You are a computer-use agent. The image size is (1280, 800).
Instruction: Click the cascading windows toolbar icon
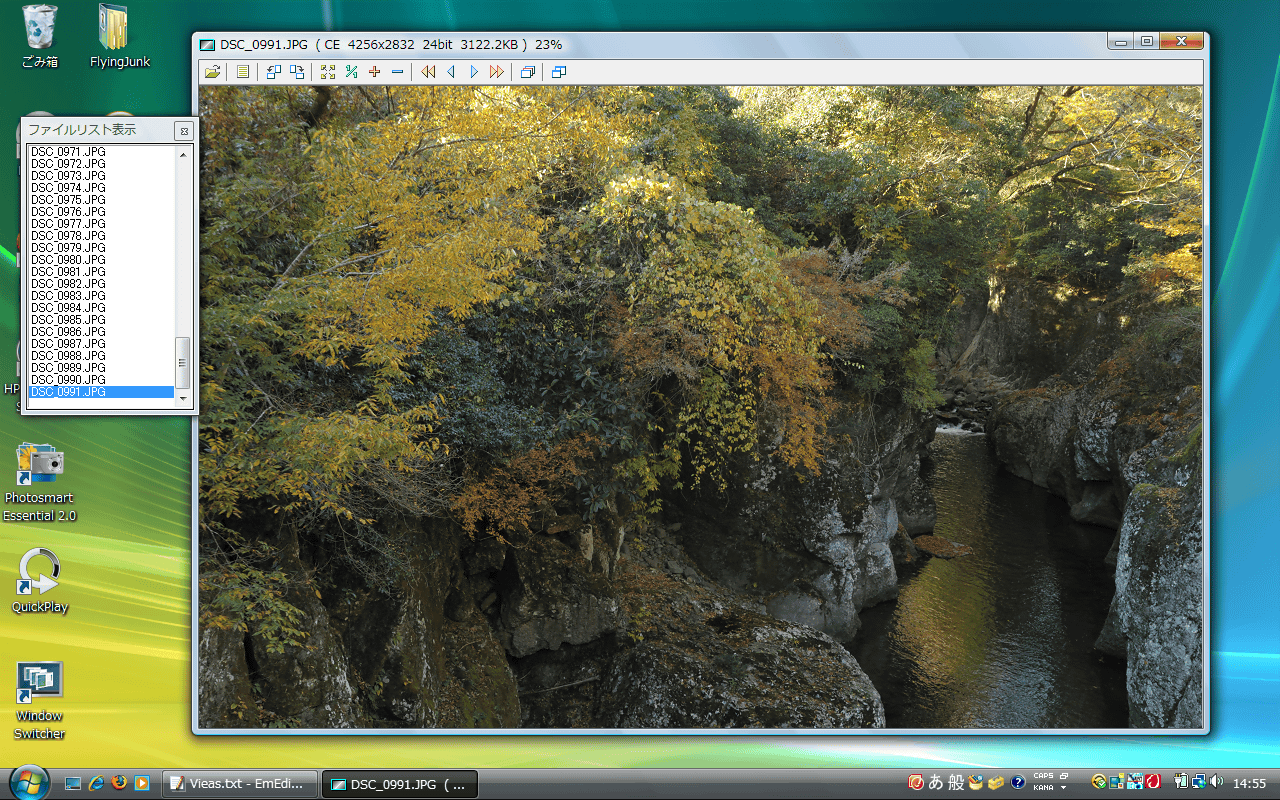528,72
